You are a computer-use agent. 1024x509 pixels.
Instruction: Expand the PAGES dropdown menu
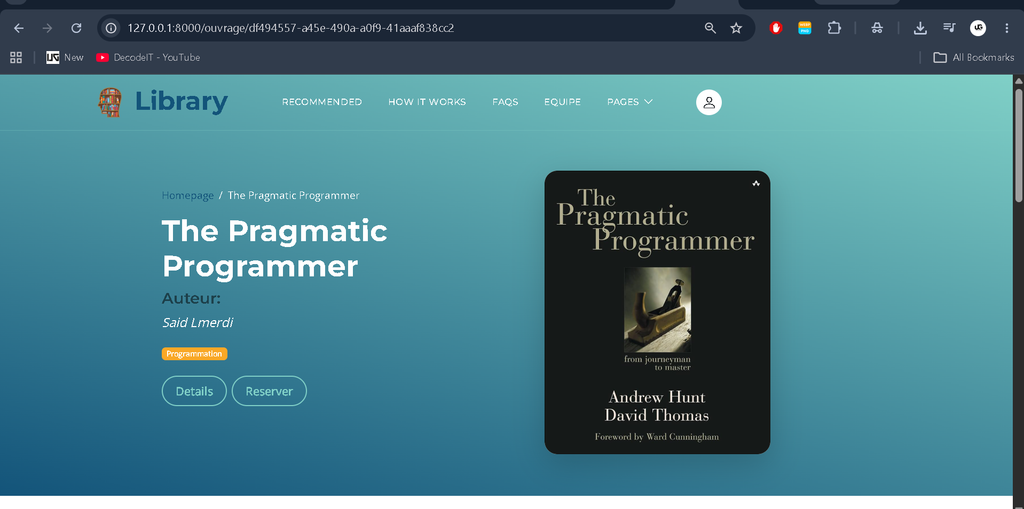click(630, 102)
